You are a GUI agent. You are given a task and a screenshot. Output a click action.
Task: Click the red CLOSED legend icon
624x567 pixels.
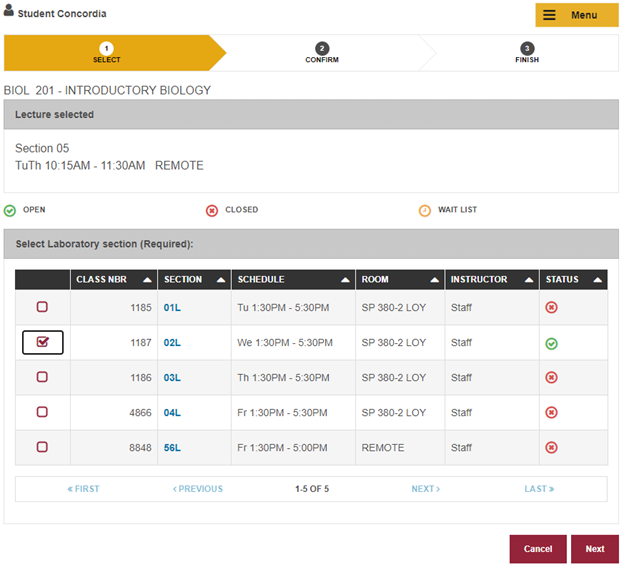(212, 210)
